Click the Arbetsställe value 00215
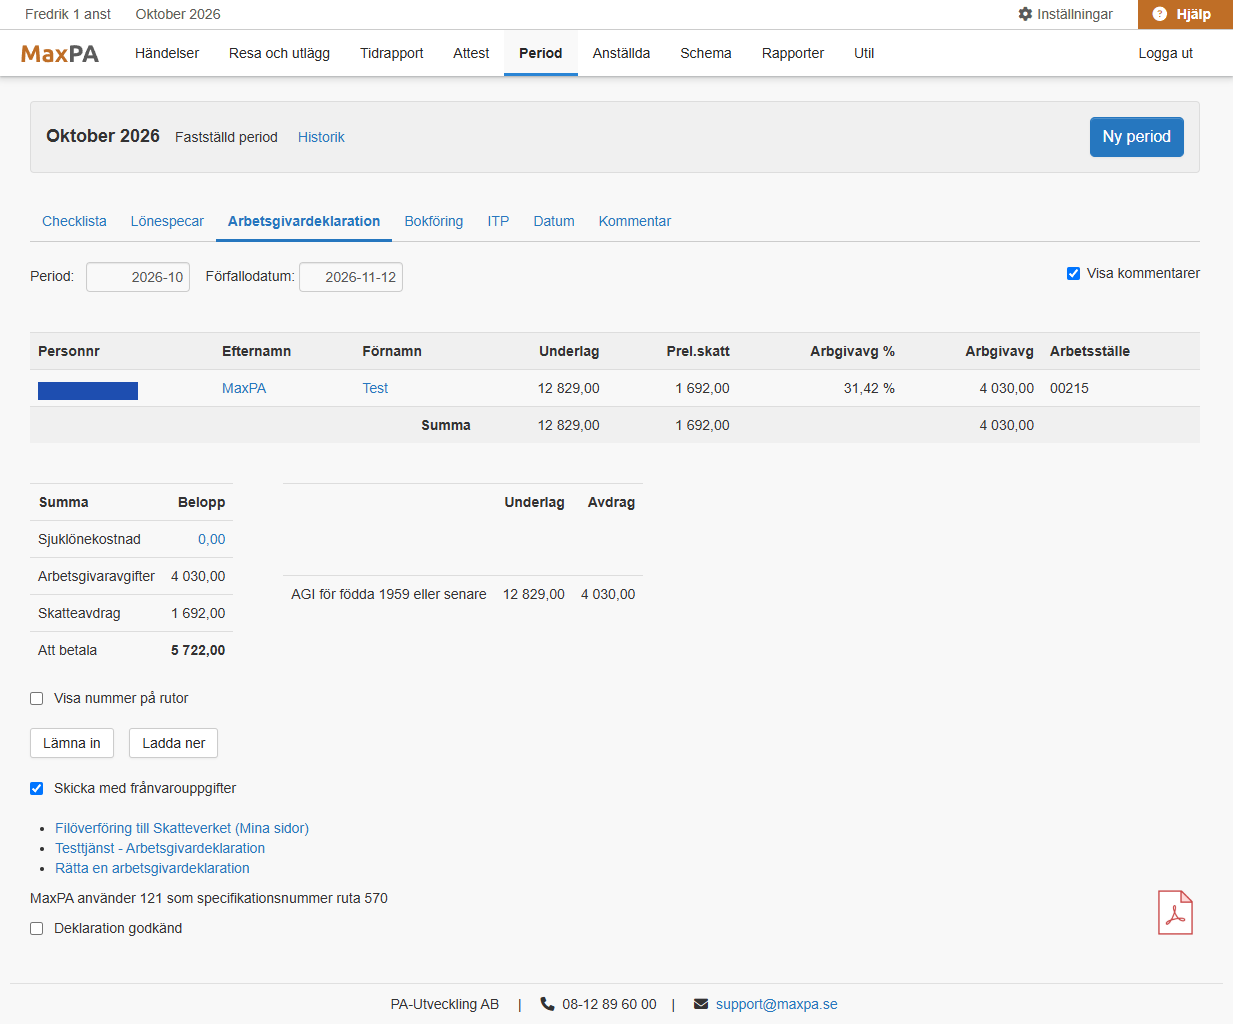Screen dimensions: 1233x1024 1069,388
